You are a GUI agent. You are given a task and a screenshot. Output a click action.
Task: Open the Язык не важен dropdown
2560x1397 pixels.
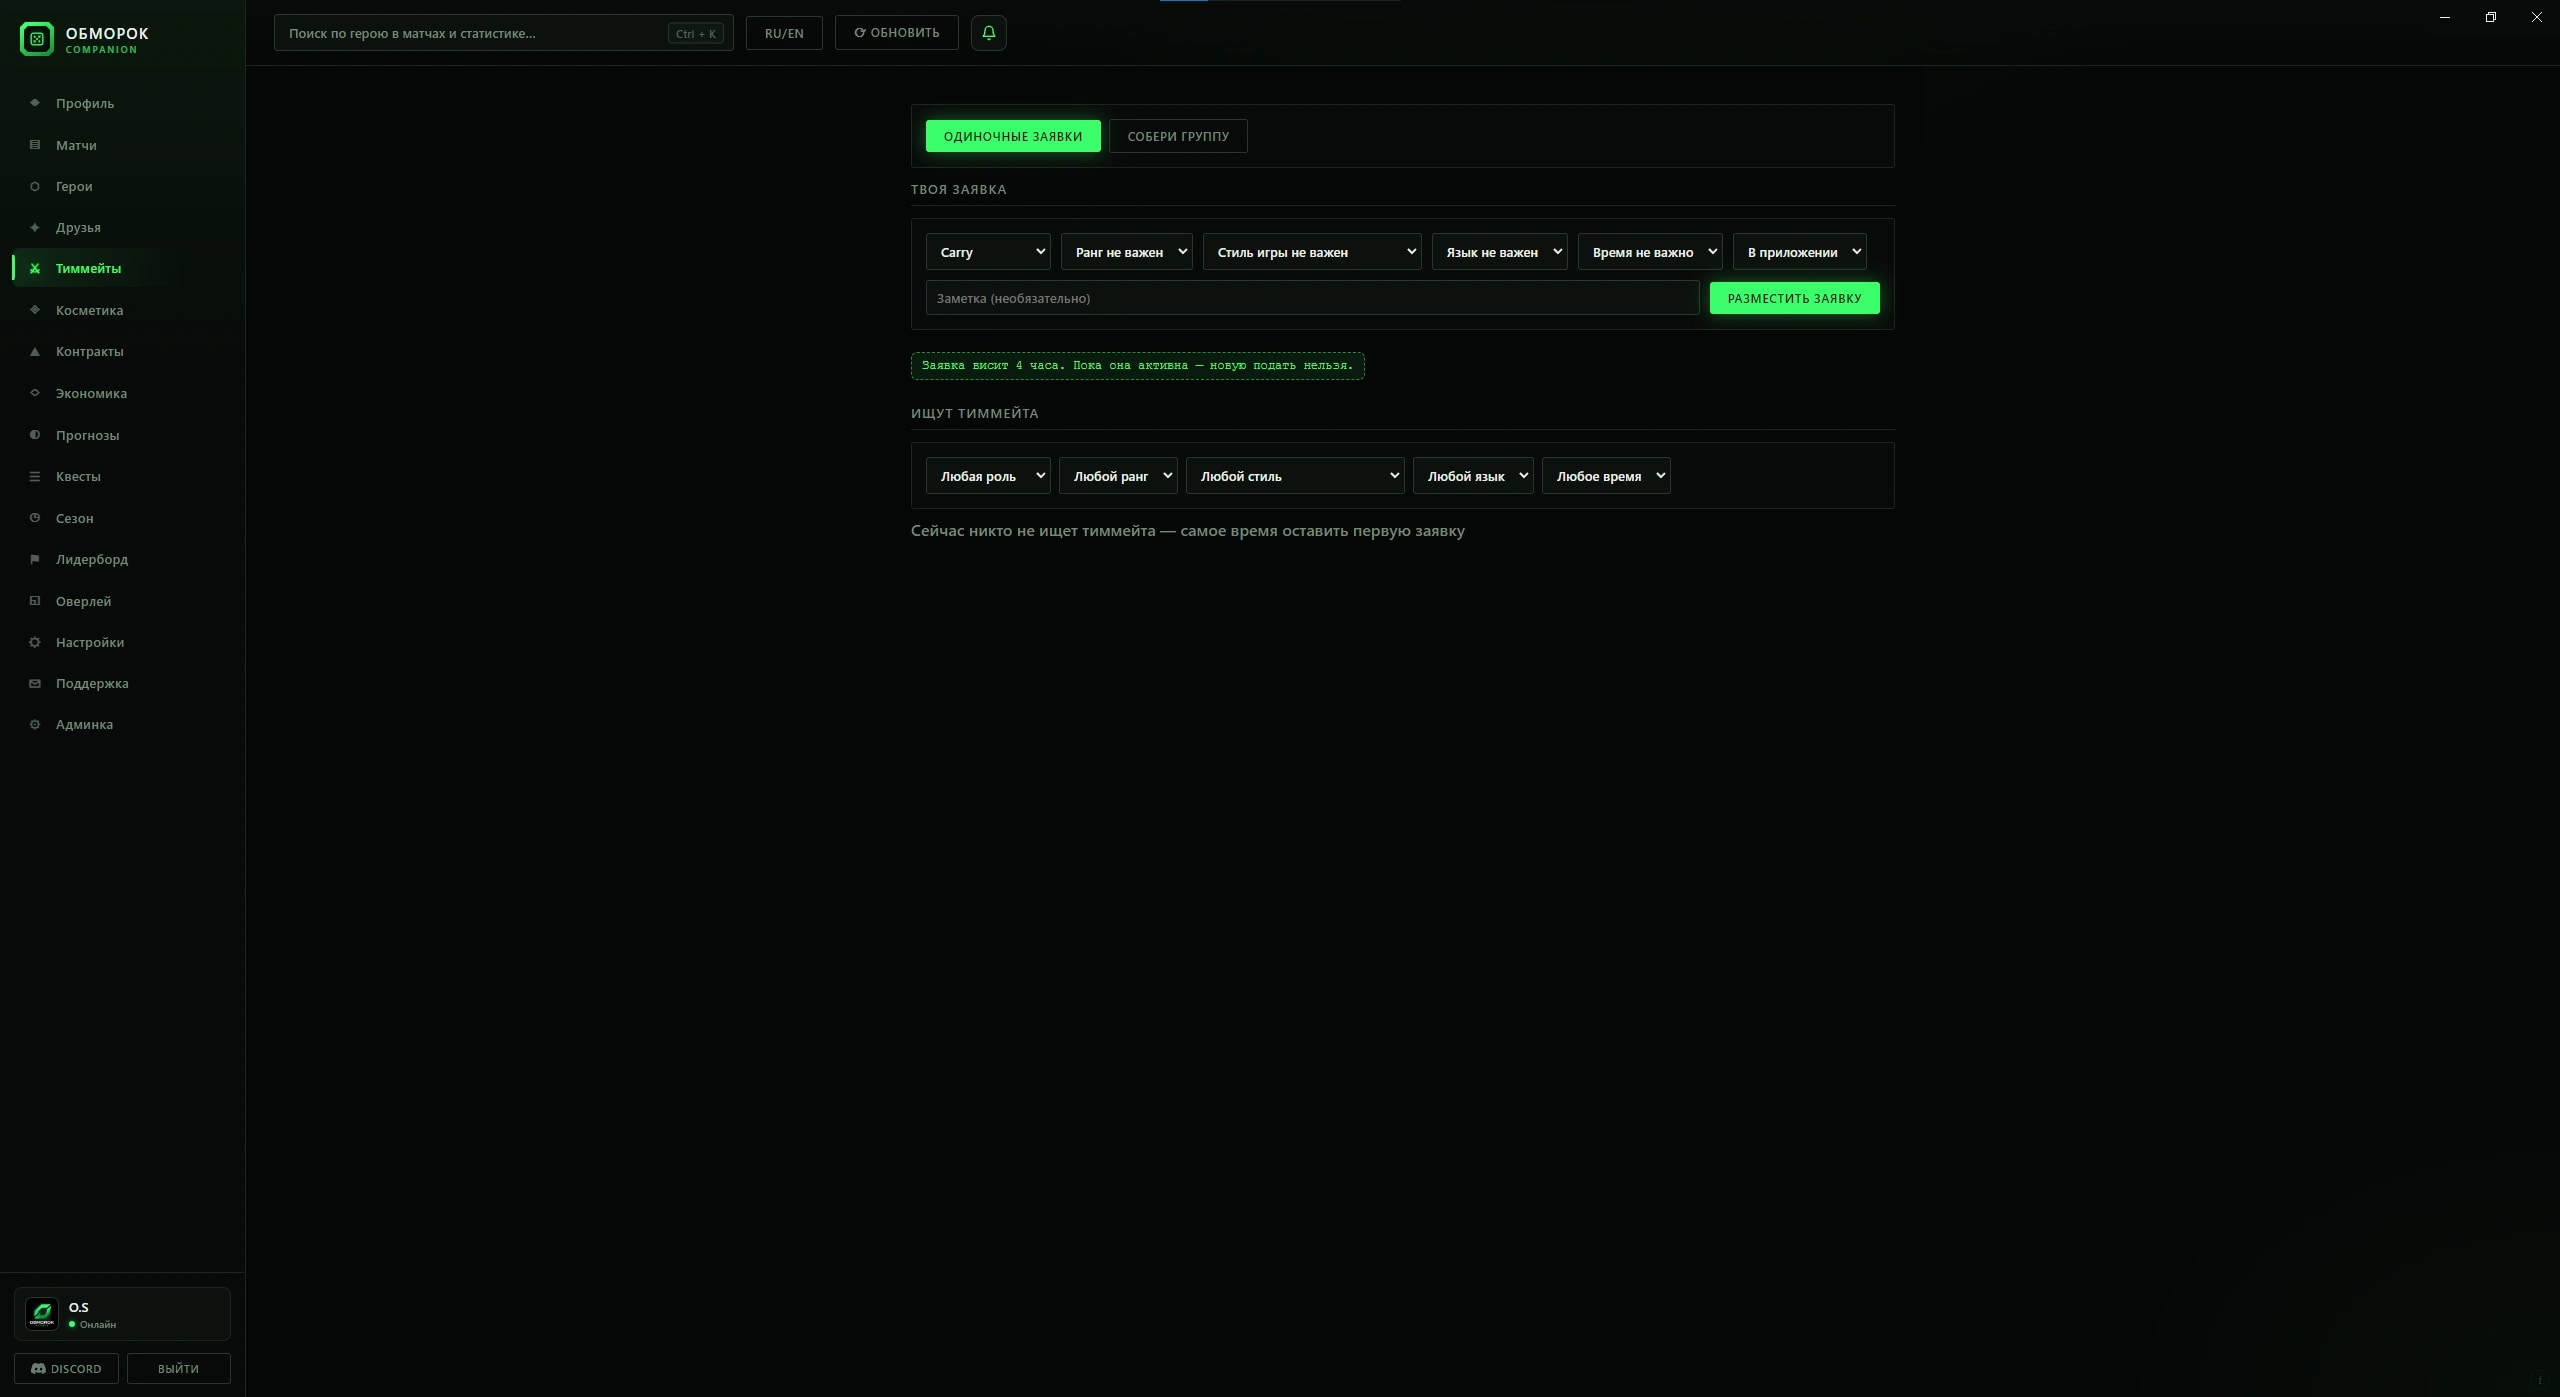pos(1499,252)
